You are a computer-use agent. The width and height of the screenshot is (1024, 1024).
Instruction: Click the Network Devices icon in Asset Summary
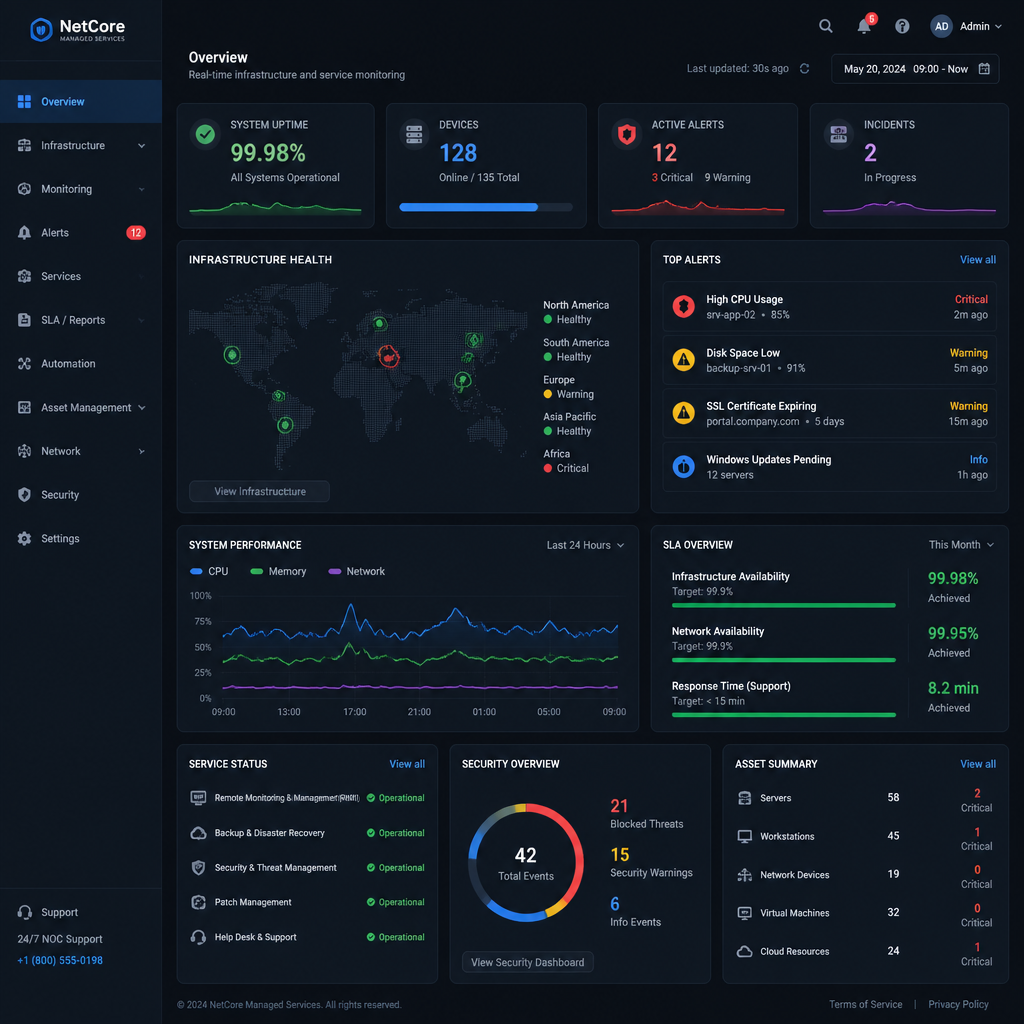click(x=744, y=875)
